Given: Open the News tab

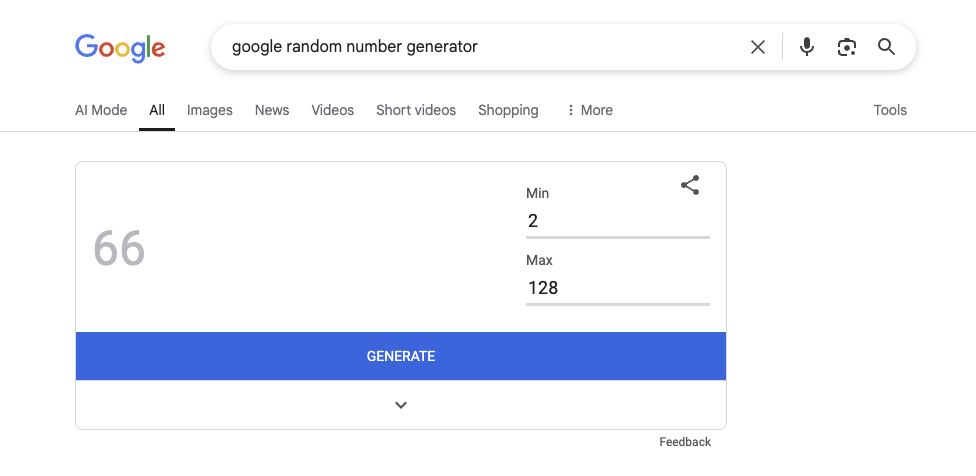Looking at the screenshot, I should pyautogui.click(x=272, y=110).
